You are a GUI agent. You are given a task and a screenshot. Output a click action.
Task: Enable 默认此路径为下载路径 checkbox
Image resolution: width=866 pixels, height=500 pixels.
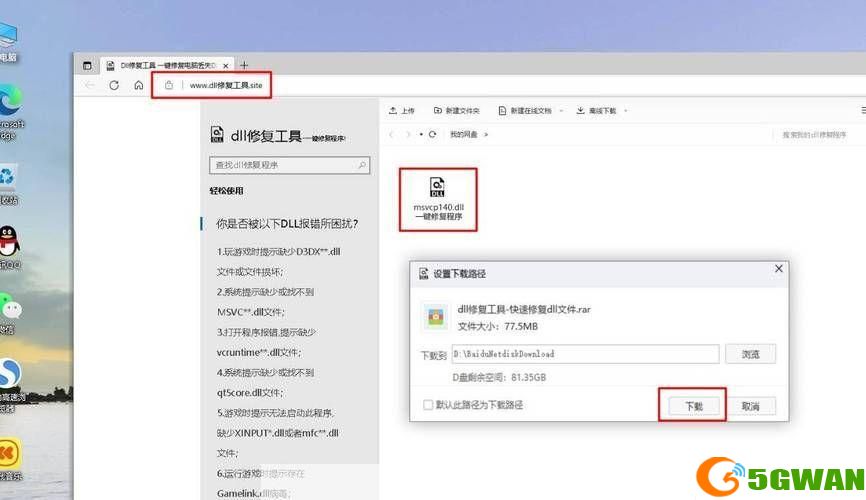[x=428, y=405]
